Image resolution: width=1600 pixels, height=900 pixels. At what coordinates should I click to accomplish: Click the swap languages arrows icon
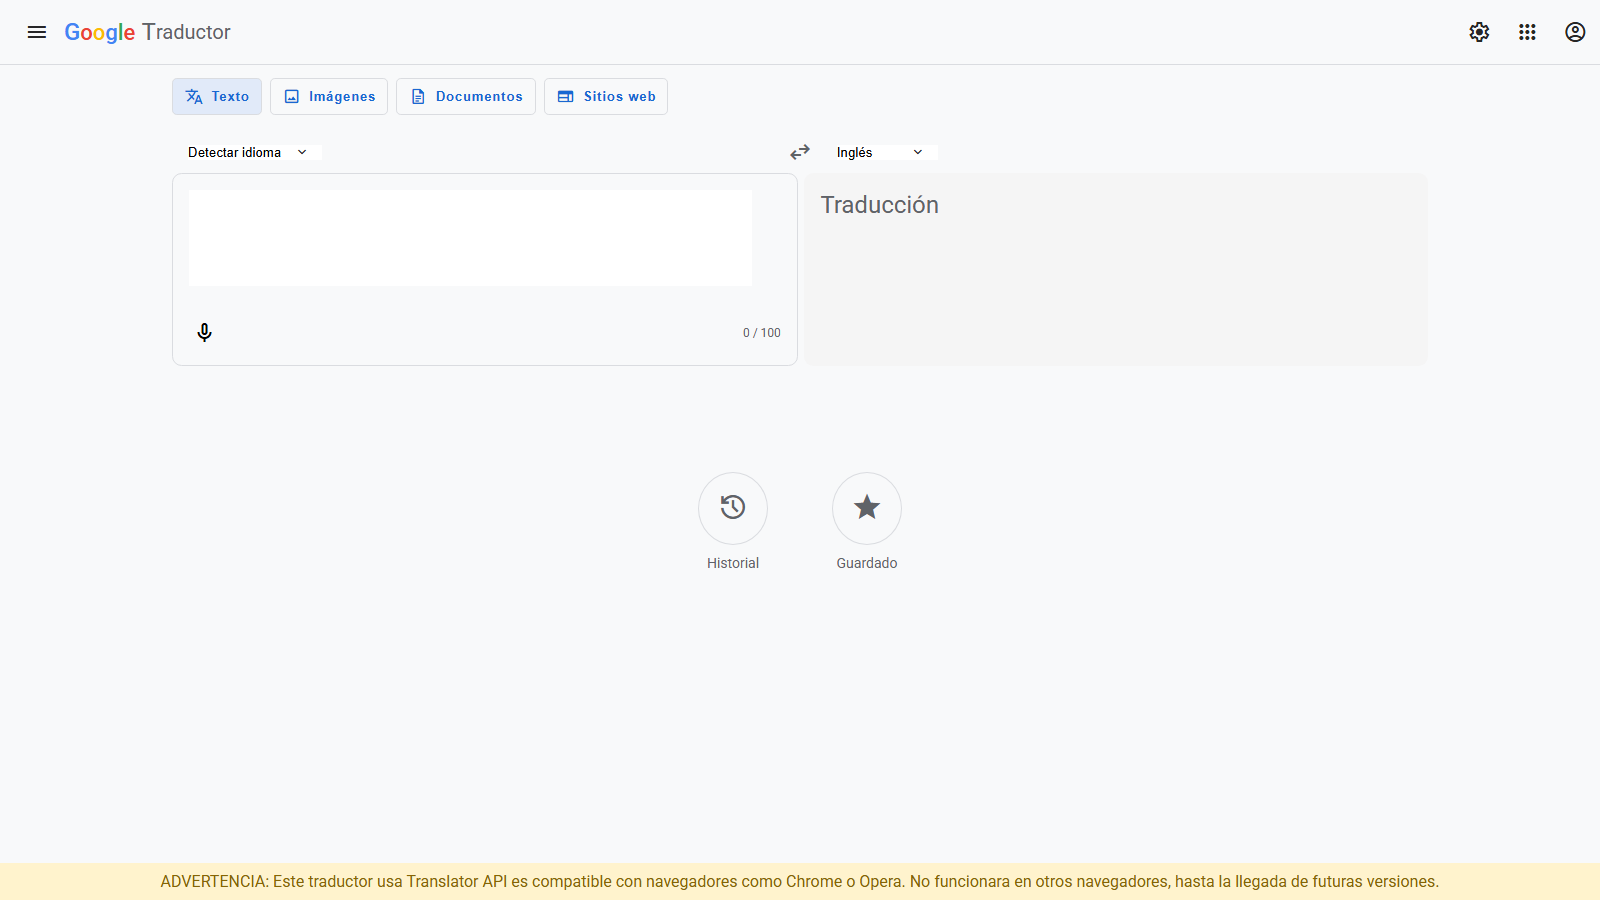799,152
